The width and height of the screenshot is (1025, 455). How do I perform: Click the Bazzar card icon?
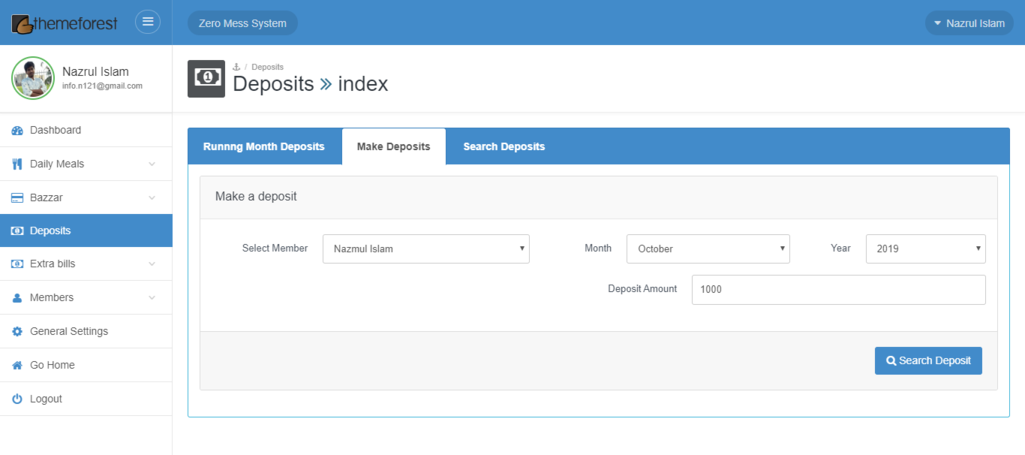coord(17,198)
